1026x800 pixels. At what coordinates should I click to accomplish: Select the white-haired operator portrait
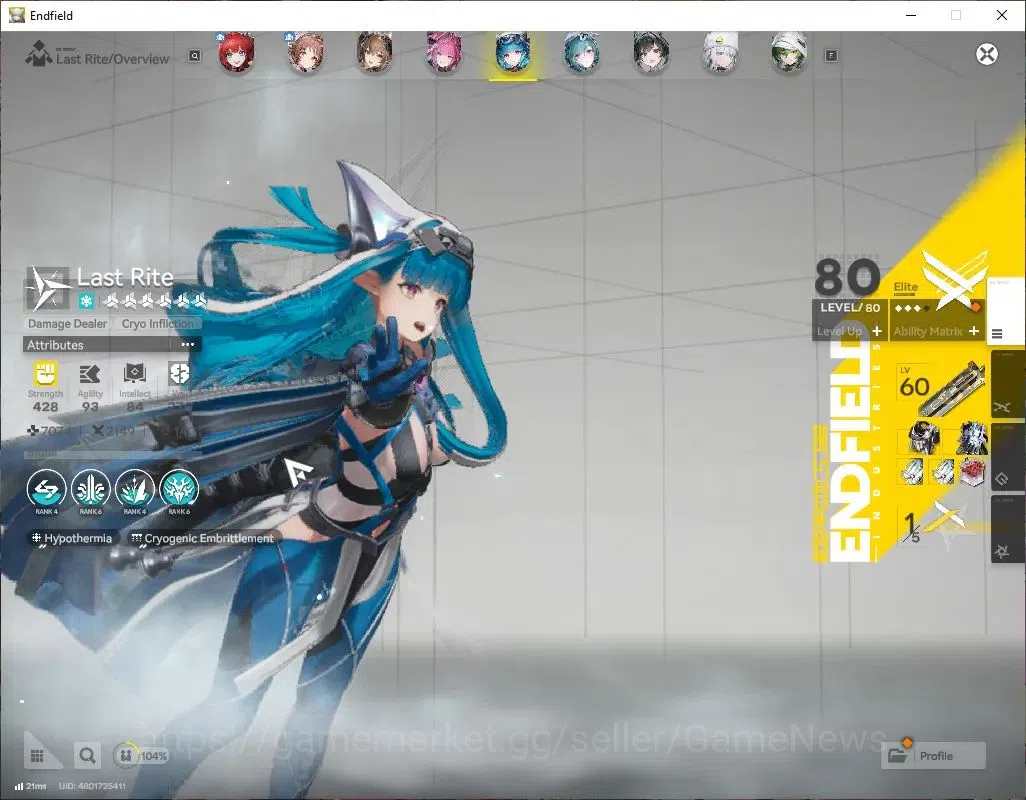tap(720, 53)
